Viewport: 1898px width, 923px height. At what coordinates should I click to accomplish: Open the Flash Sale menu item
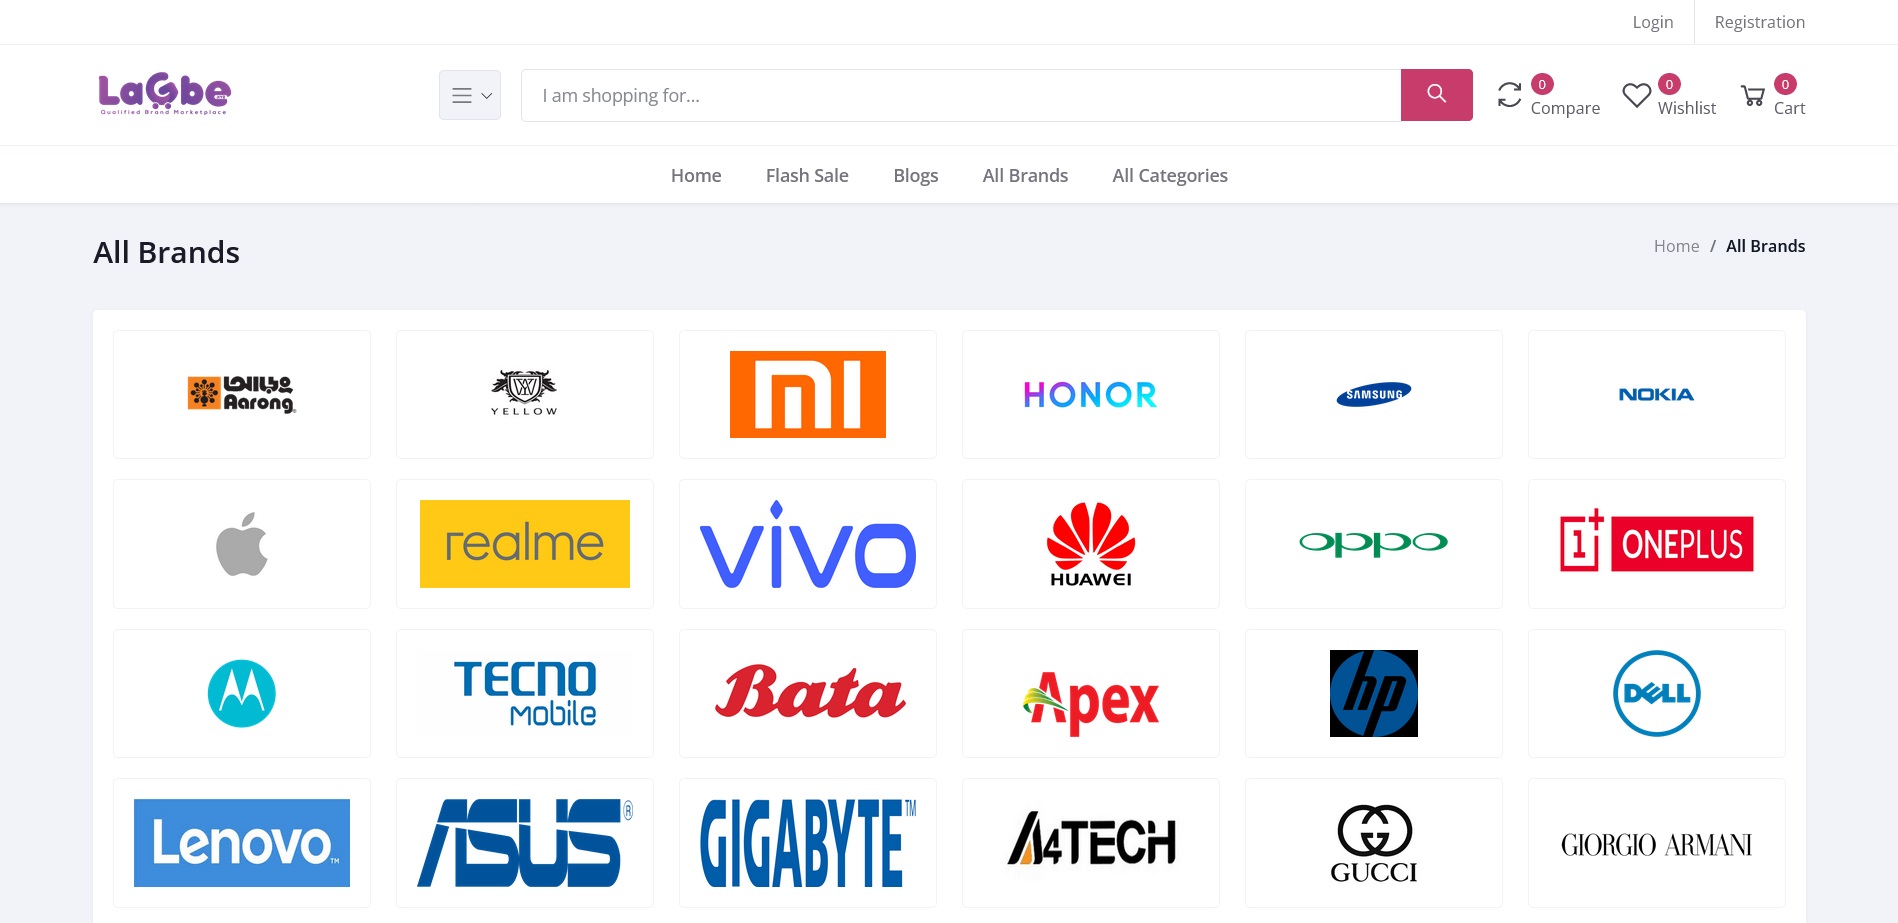click(x=807, y=175)
